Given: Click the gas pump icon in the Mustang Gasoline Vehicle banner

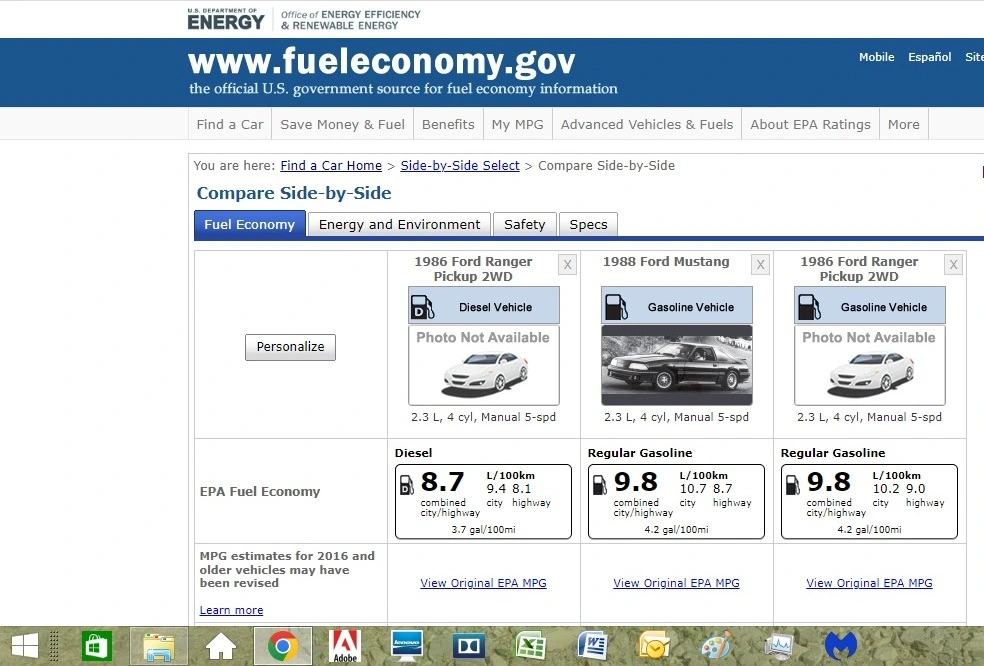Looking at the screenshot, I should pos(616,307).
